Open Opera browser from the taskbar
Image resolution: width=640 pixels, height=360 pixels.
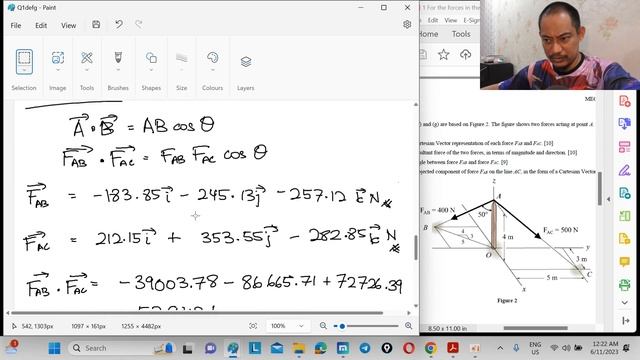pyautogui.click(x=409, y=348)
